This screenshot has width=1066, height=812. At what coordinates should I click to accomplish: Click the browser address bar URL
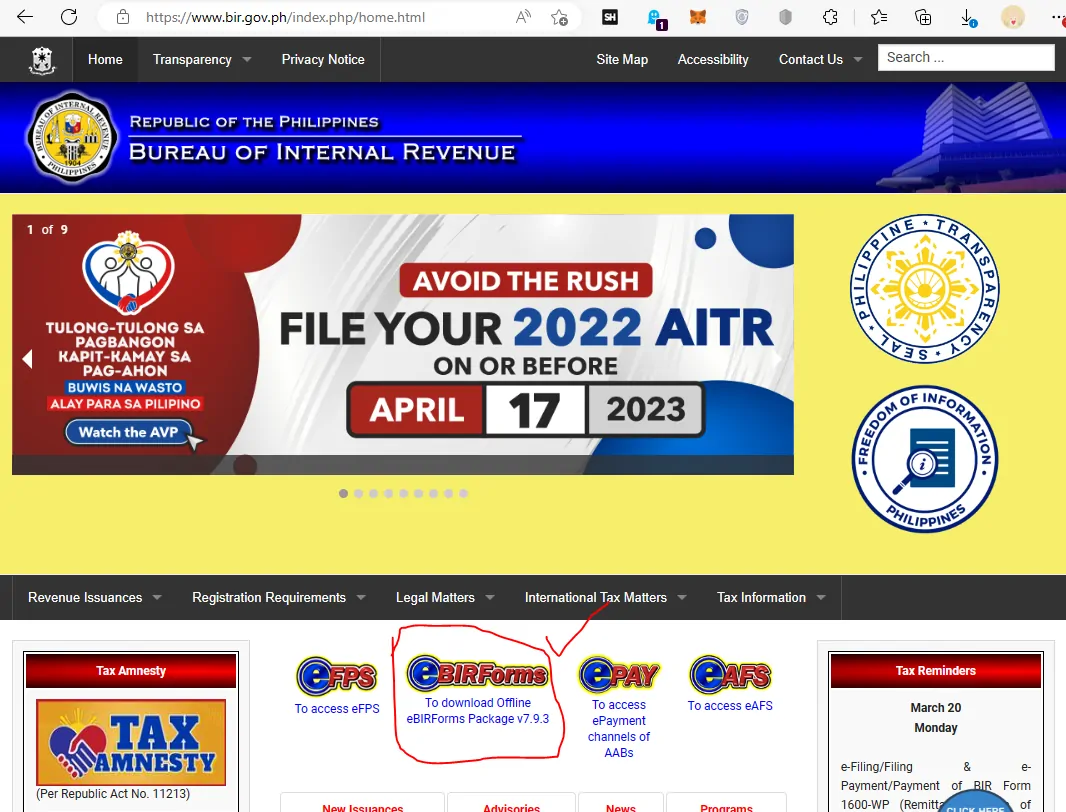coord(286,17)
